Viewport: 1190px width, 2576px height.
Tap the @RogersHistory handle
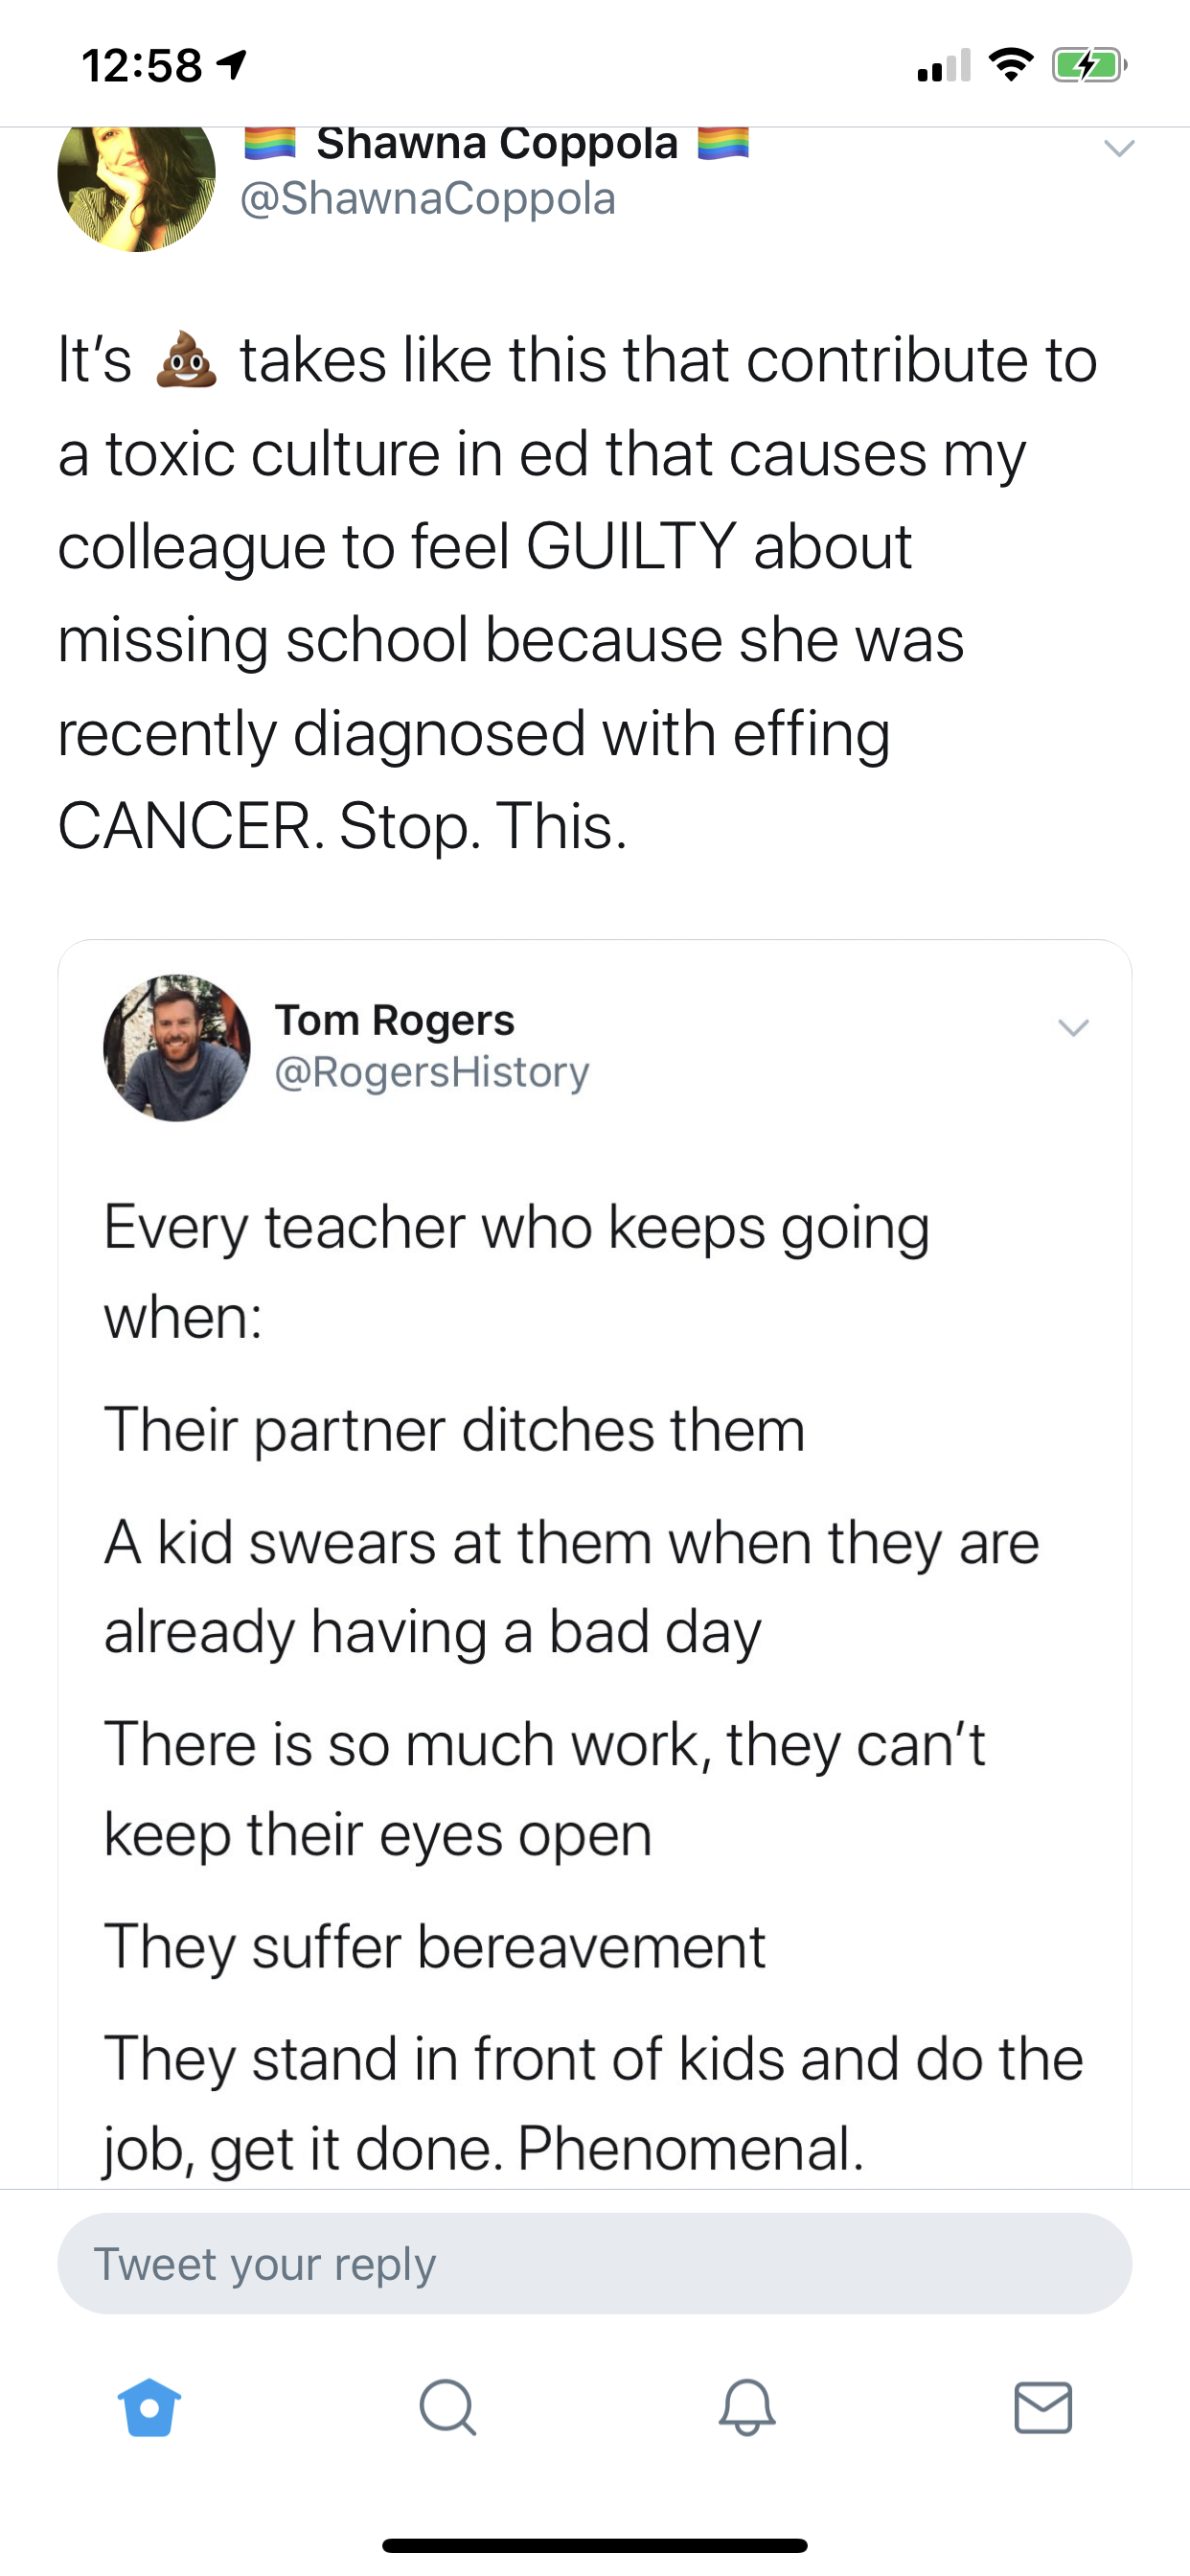[432, 1072]
